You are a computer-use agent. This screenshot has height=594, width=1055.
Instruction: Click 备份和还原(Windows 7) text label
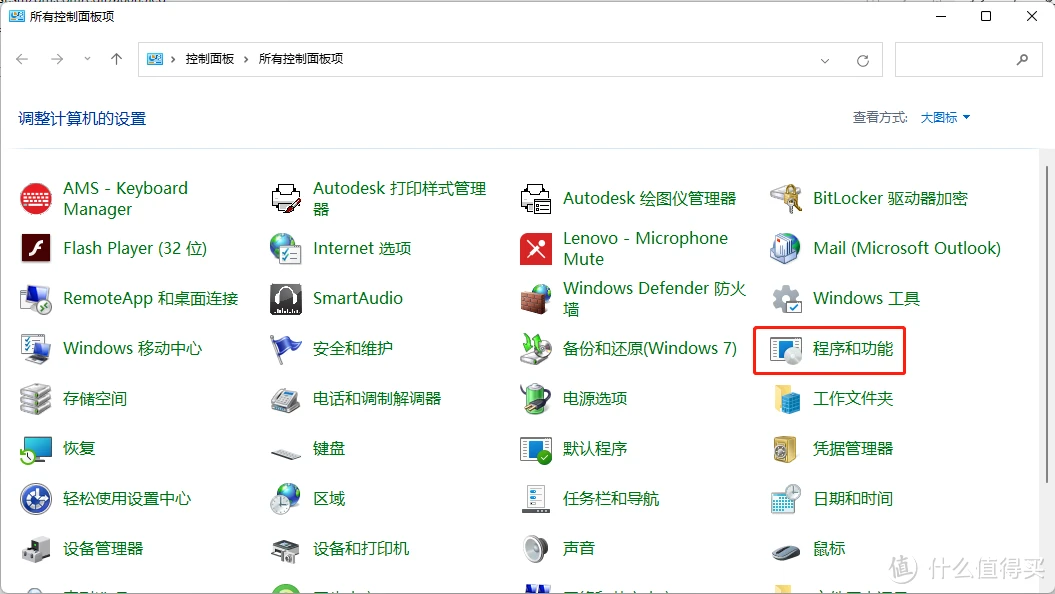coord(650,348)
